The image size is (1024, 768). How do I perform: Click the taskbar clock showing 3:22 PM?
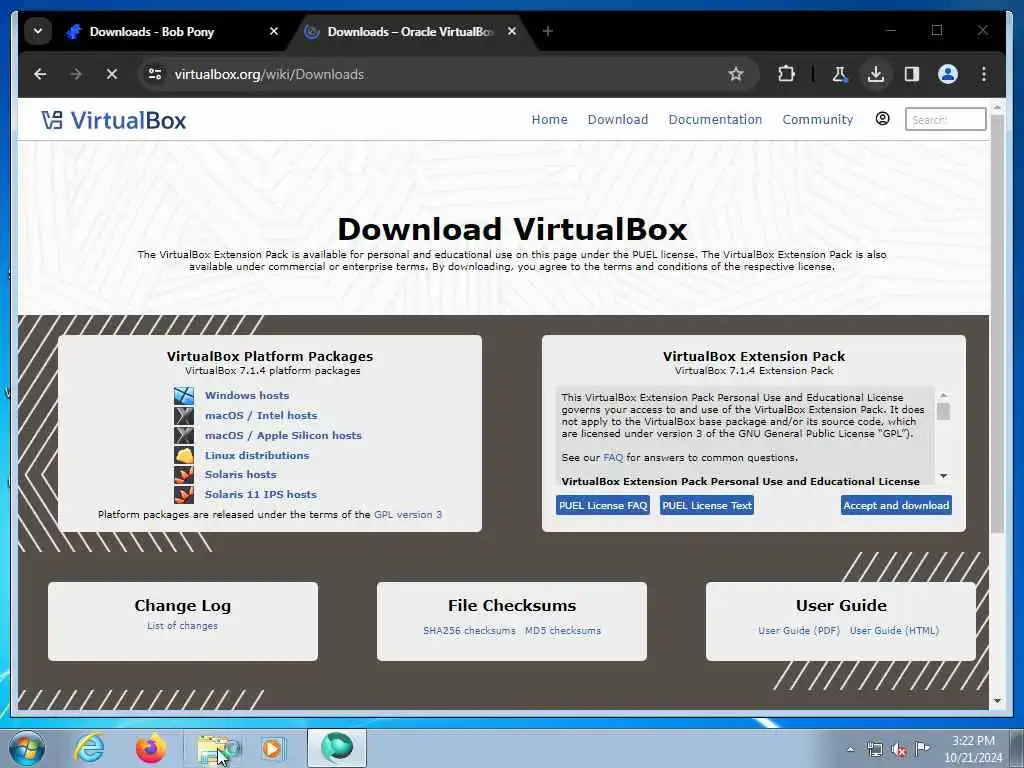point(973,749)
